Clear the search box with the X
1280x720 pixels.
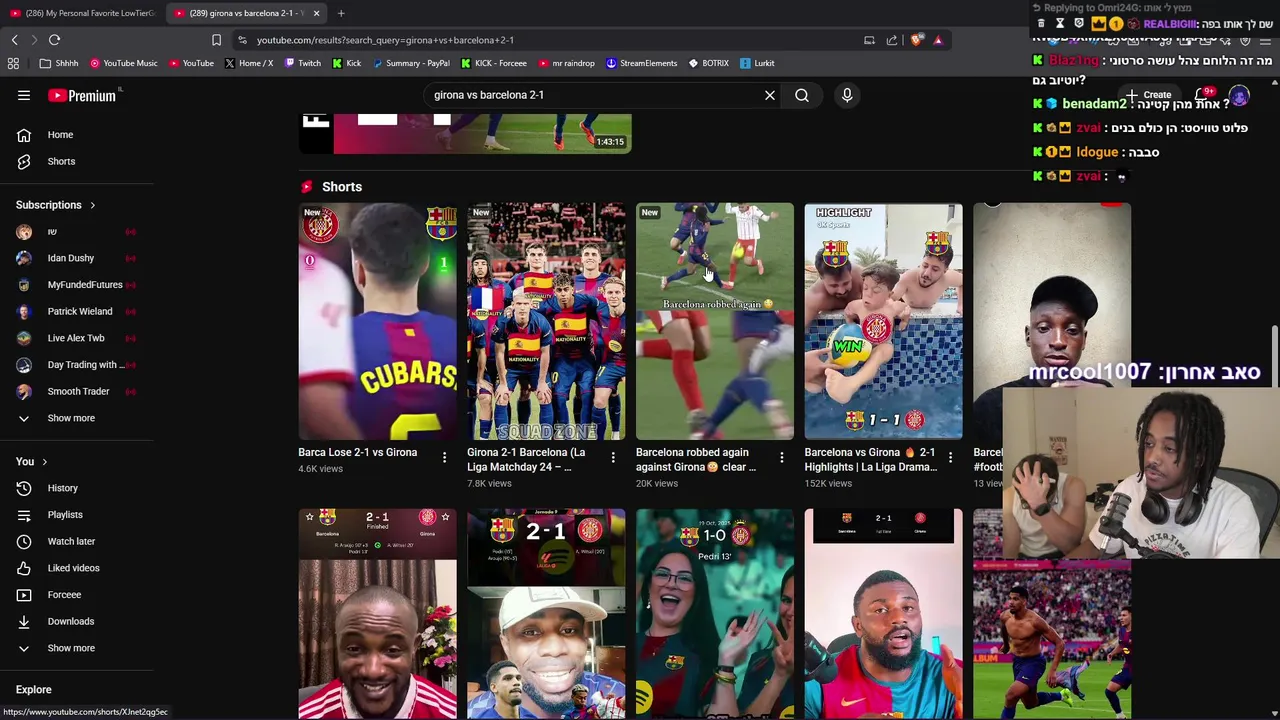pos(770,95)
